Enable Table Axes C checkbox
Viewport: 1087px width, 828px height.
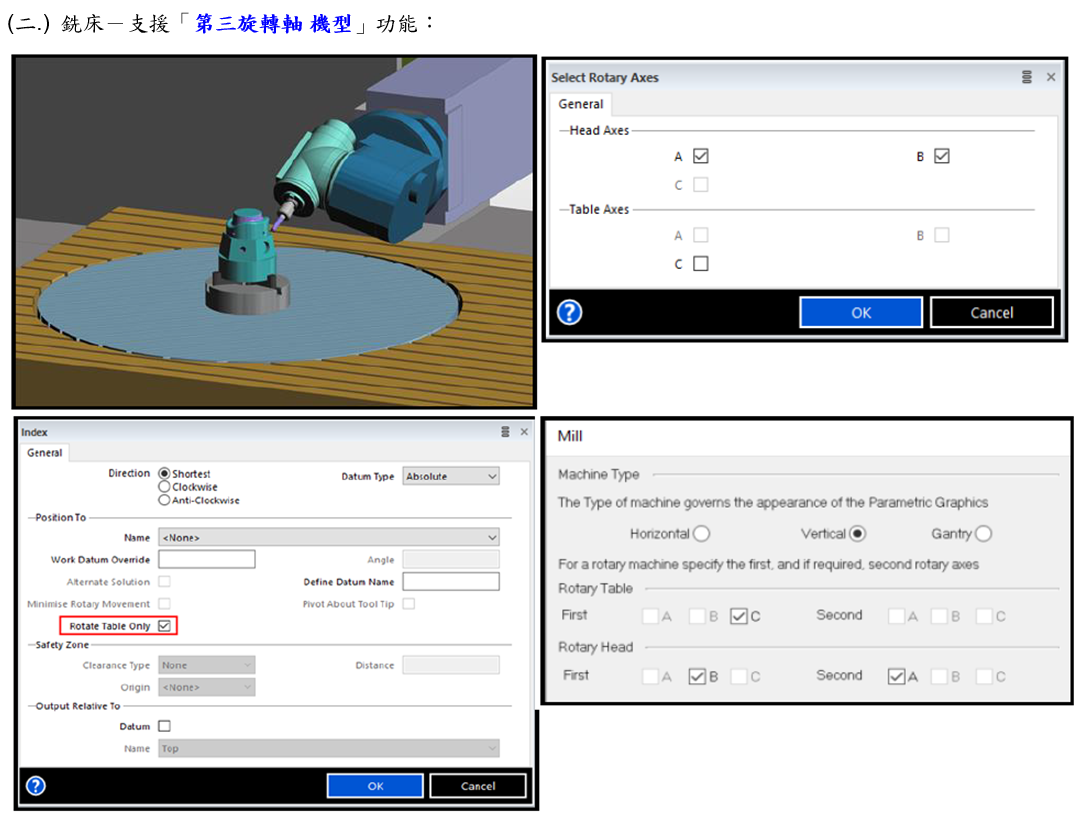pyautogui.click(x=700, y=264)
